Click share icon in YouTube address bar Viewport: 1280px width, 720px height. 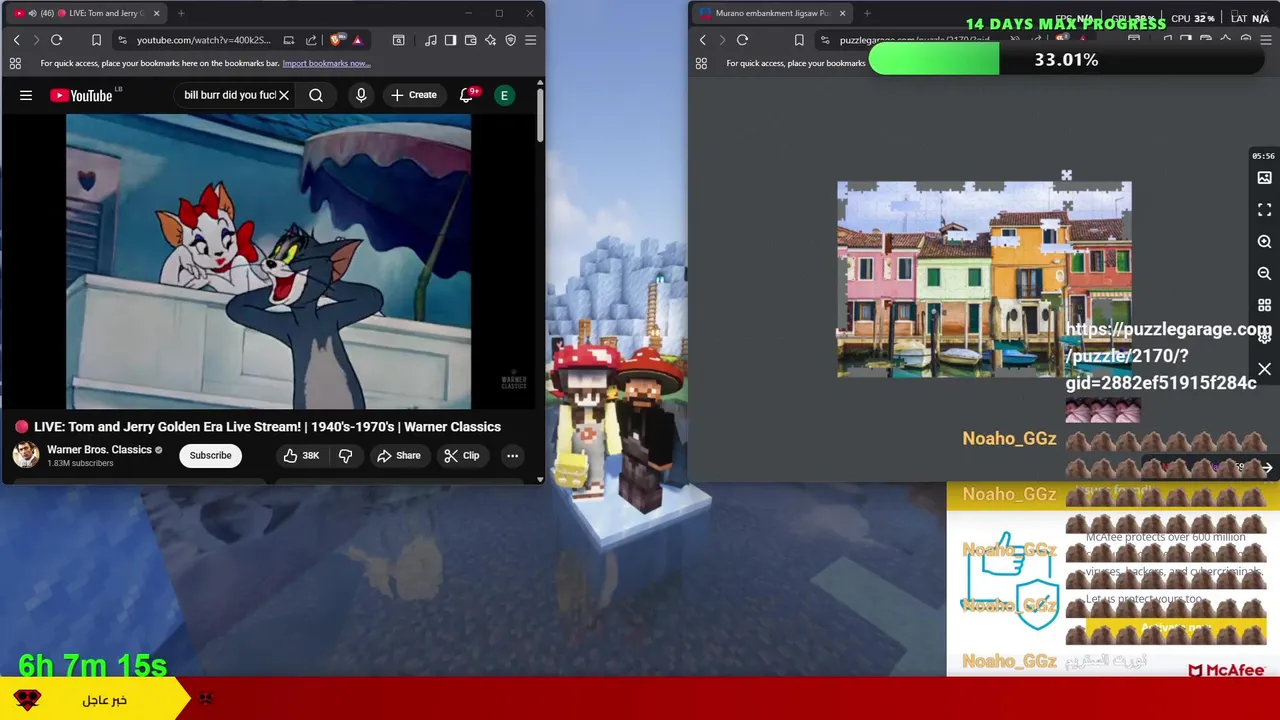(x=311, y=40)
